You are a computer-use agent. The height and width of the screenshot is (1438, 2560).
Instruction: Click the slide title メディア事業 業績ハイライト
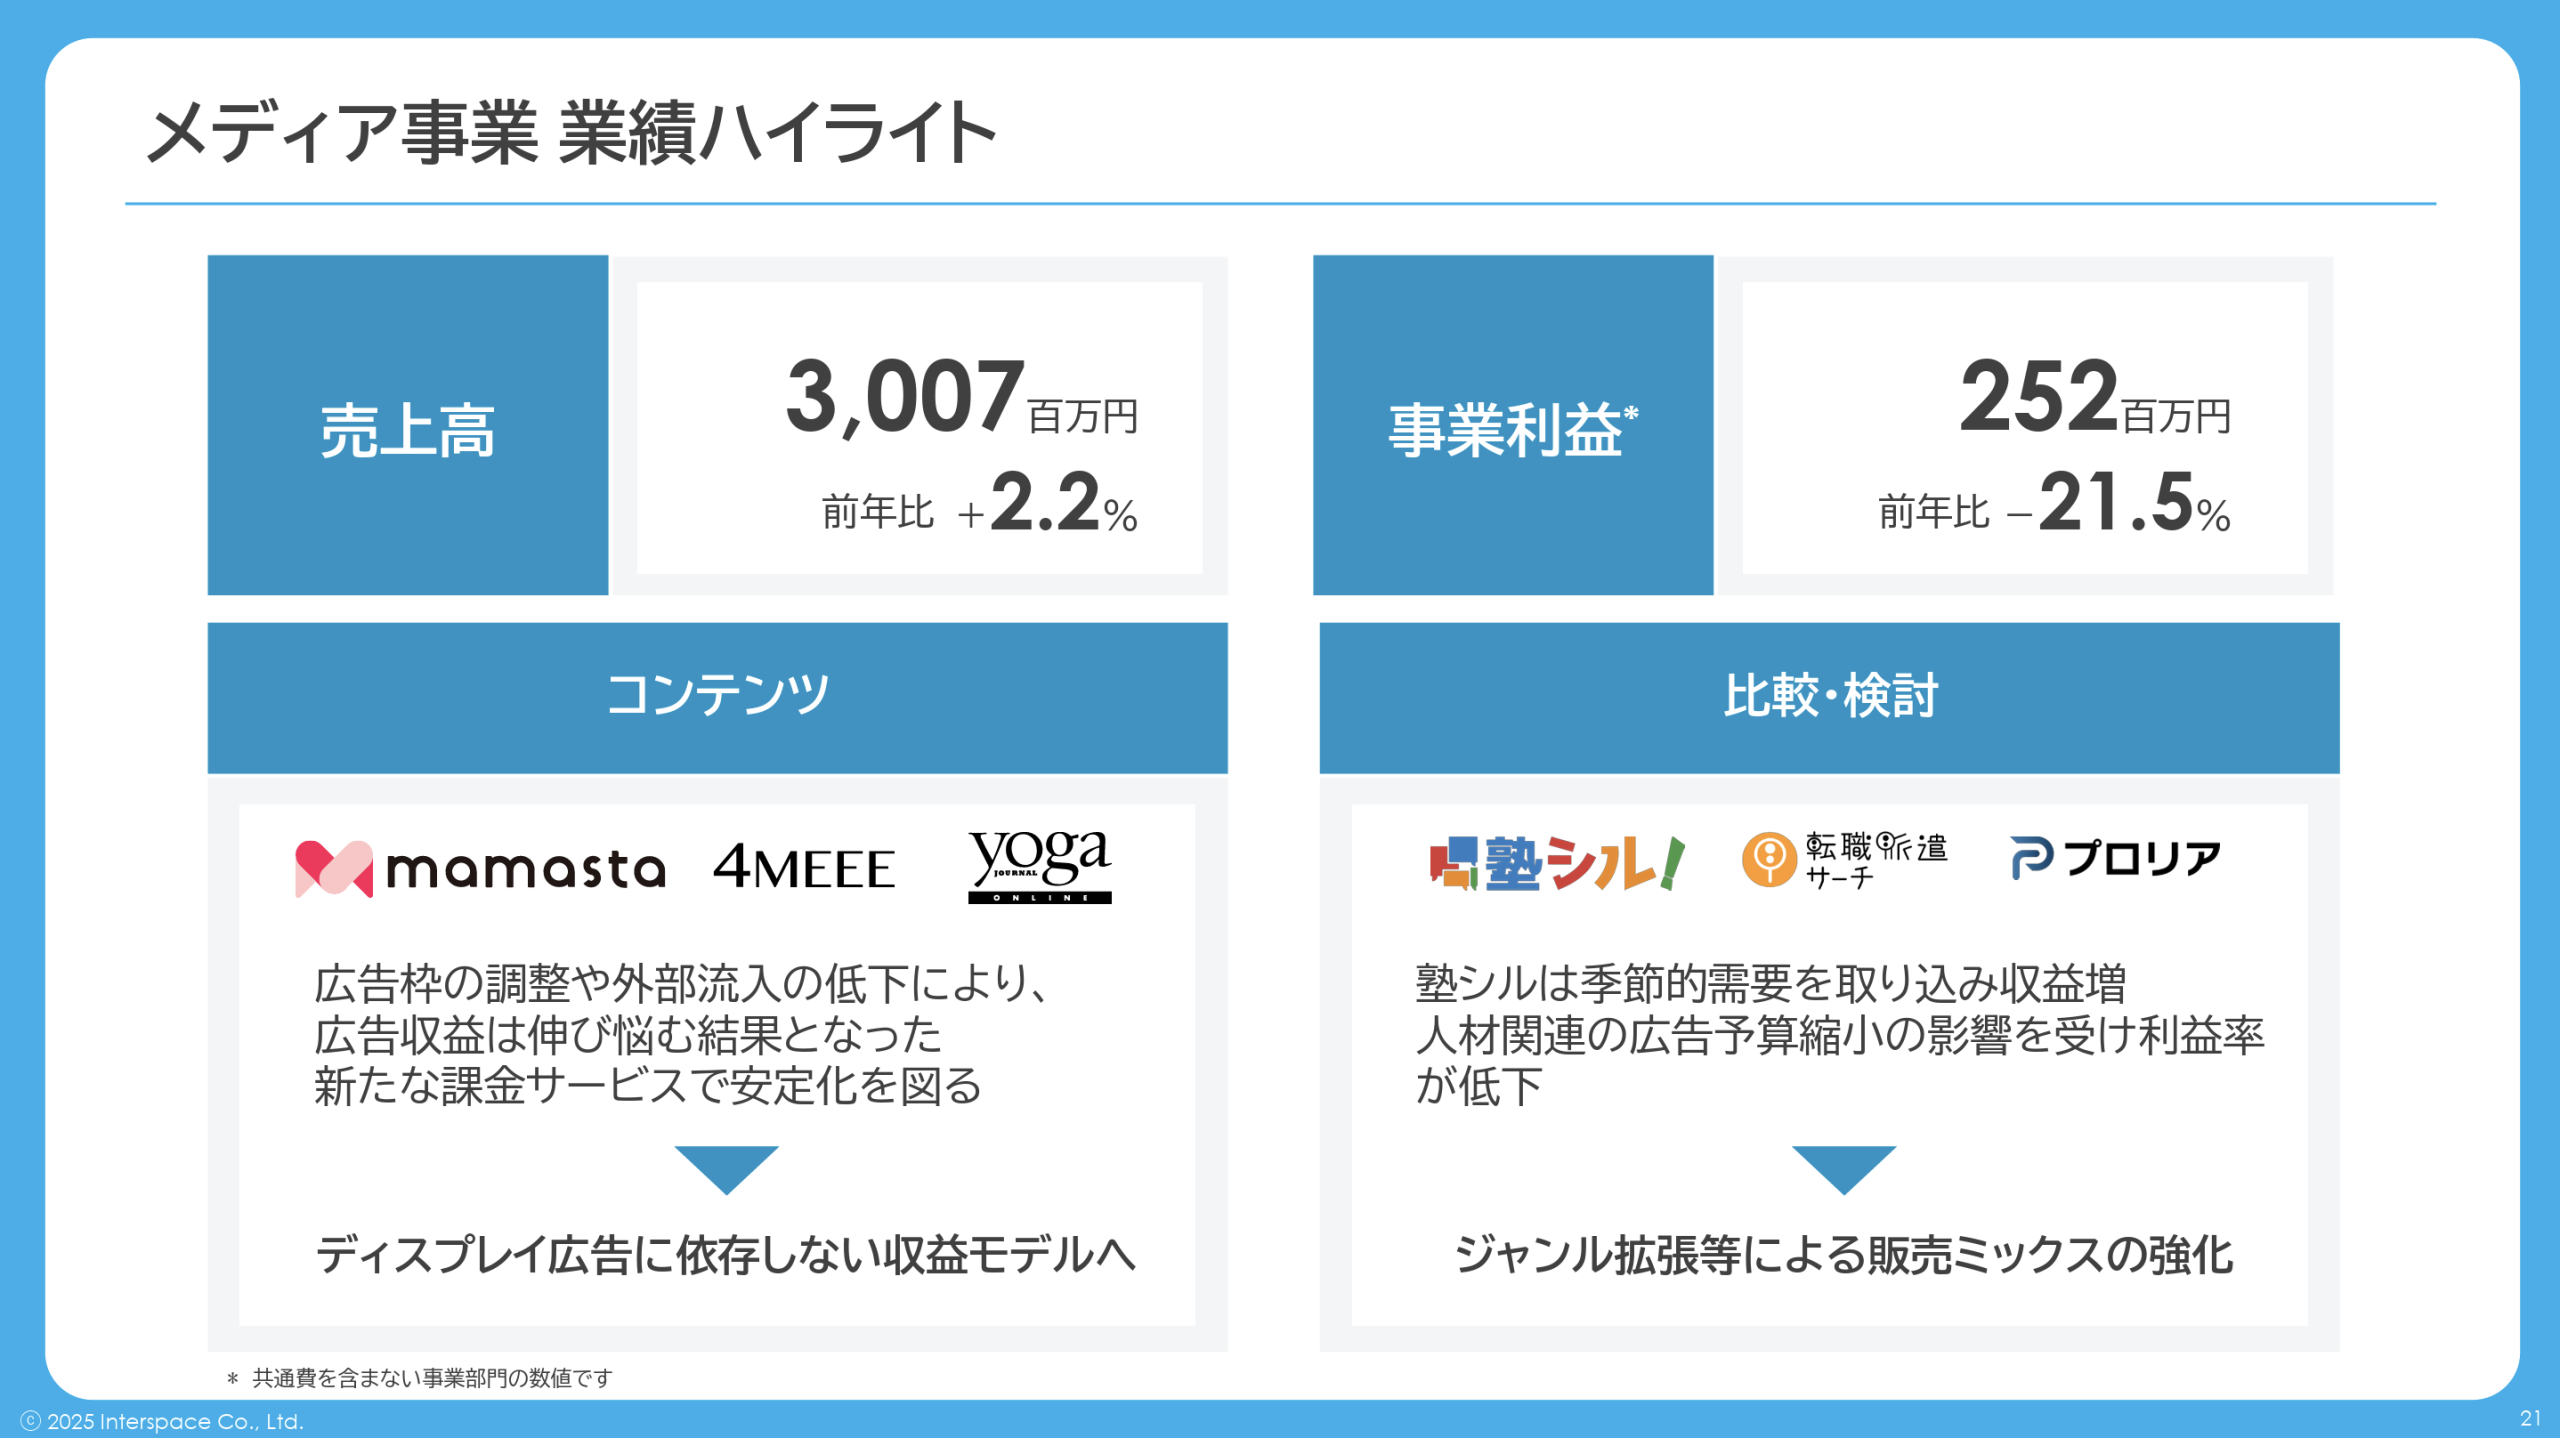tap(571, 132)
